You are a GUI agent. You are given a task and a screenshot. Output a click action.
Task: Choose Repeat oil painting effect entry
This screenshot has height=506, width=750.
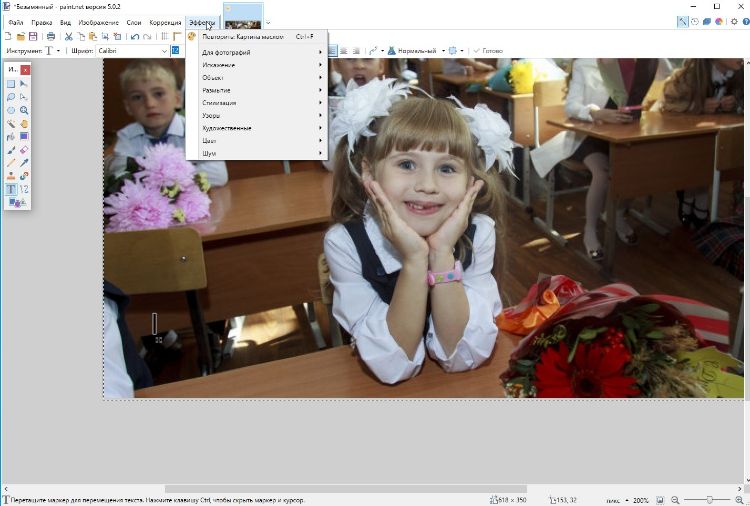257,37
